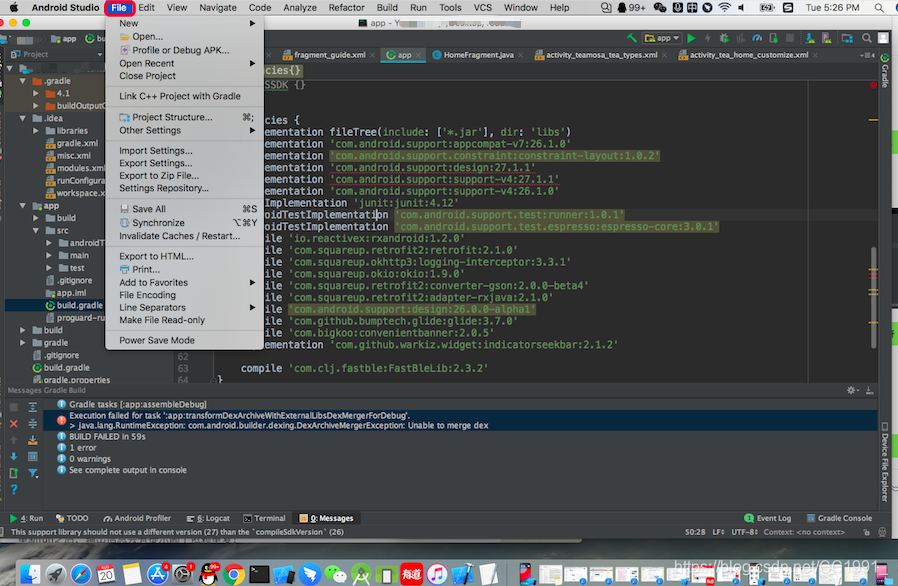Open the filter messages dropdown funnel icon
This screenshot has width=898, height=586.
(33, 473)
